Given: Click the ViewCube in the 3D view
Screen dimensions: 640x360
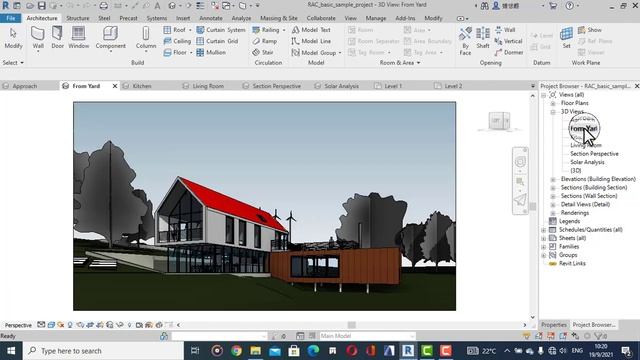Looking at the screenshot, I should pos(499,121).
